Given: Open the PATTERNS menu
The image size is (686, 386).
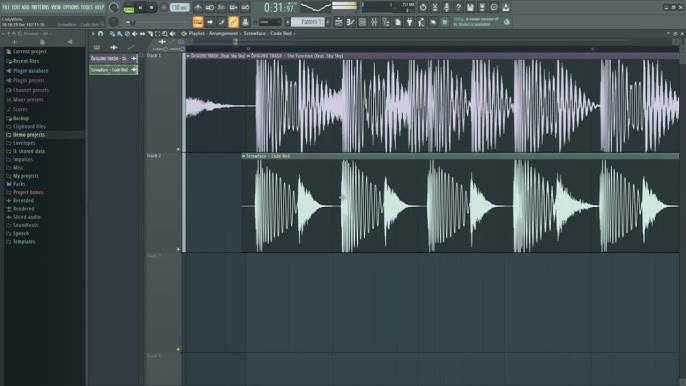Looking at the screenshot, I should tap(40, 7).
